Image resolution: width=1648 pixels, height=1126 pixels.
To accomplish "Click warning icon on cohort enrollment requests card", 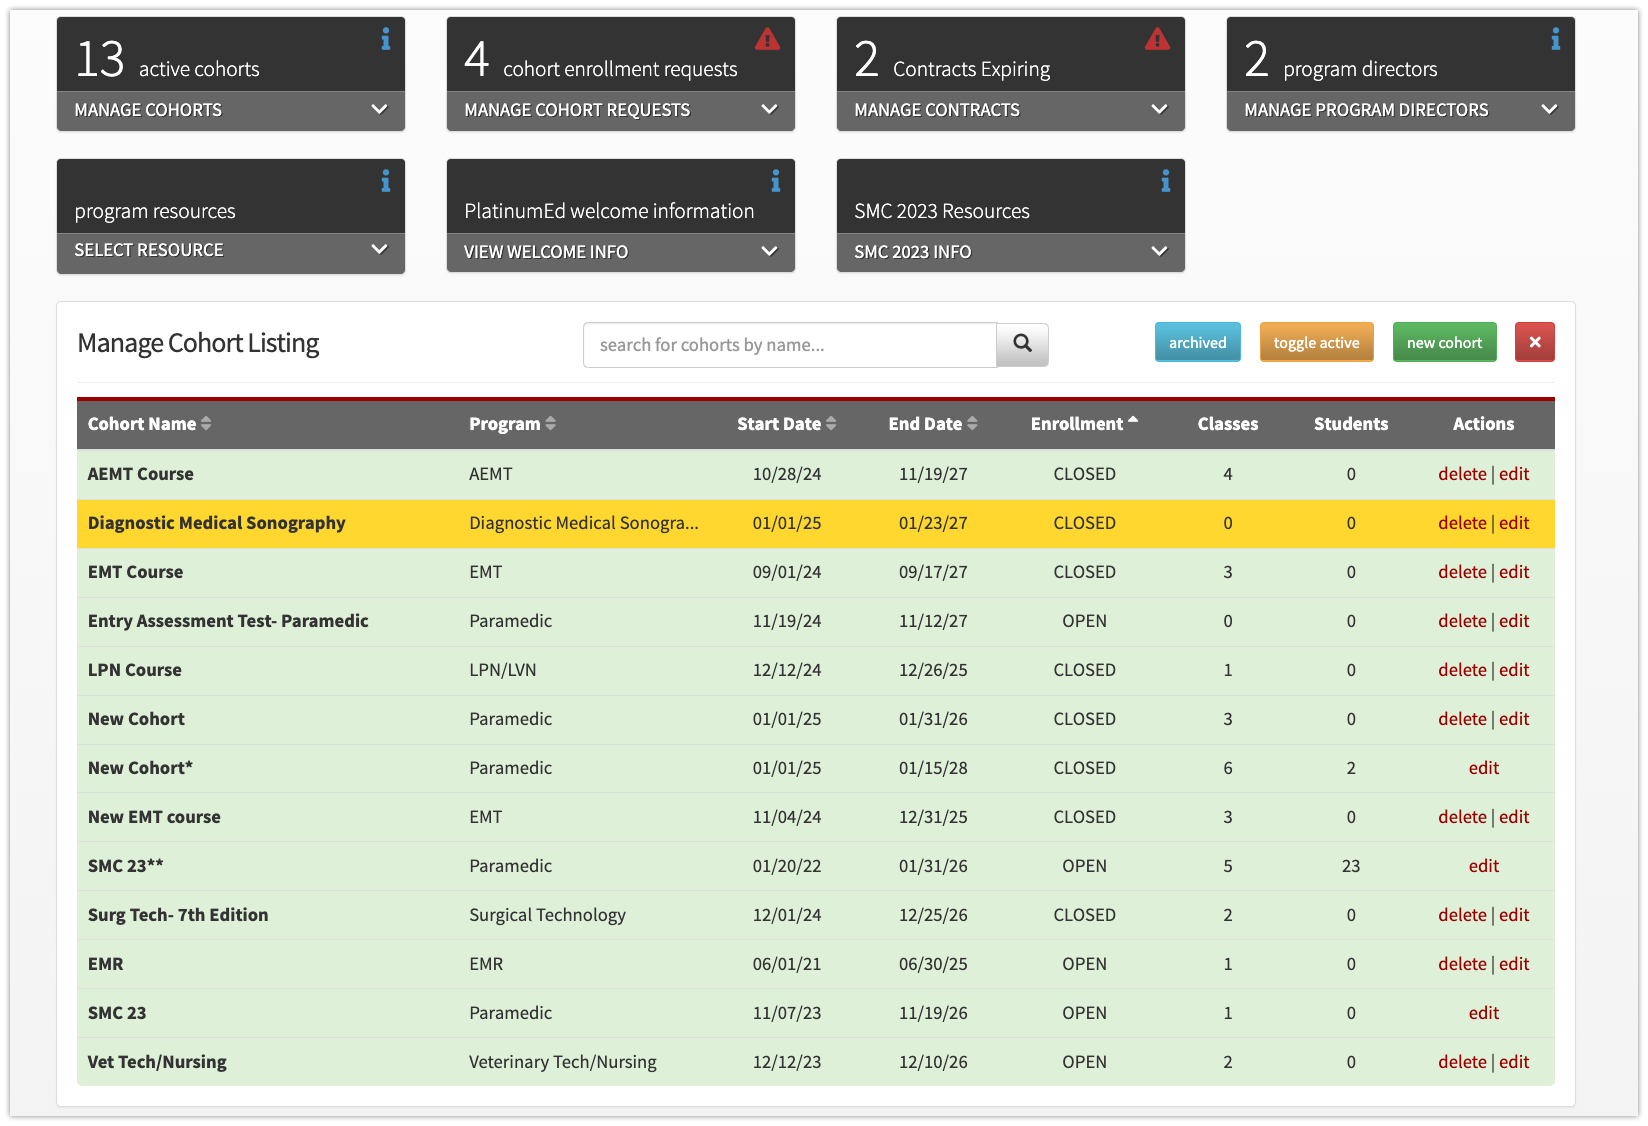I will tap(767, 39).
